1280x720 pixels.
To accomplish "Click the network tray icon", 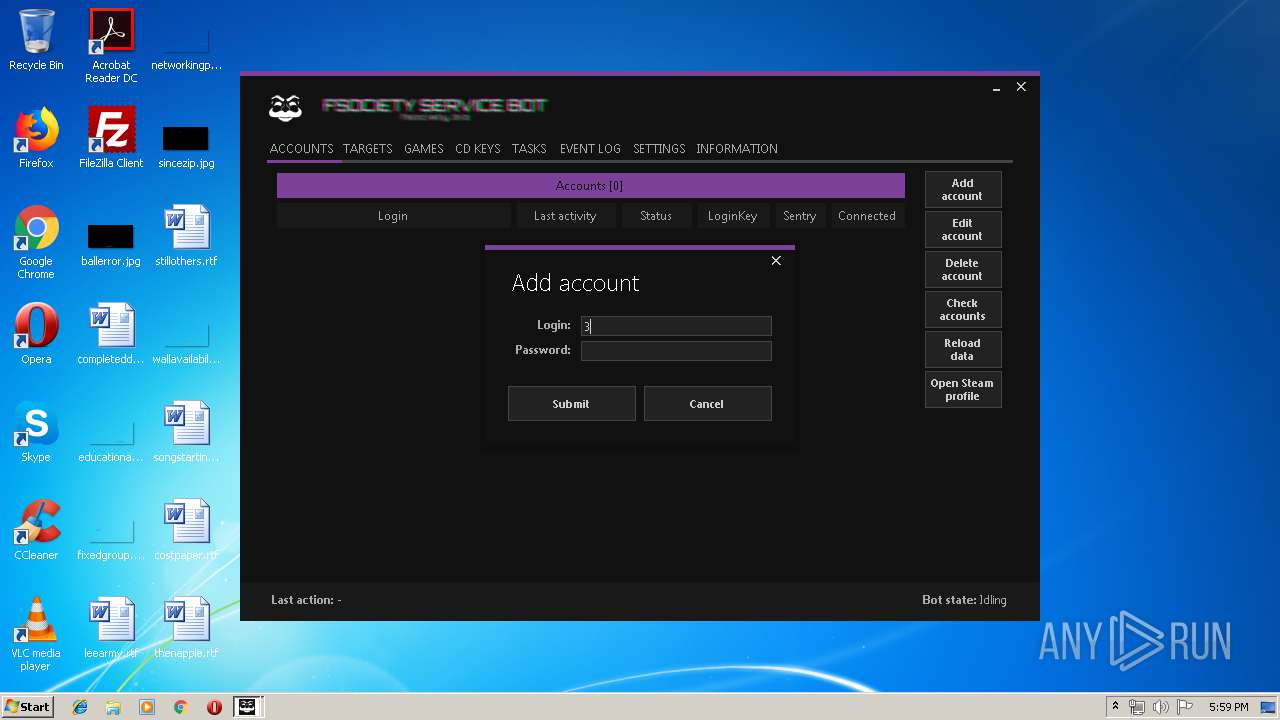I will click(x=1137, y=707).
